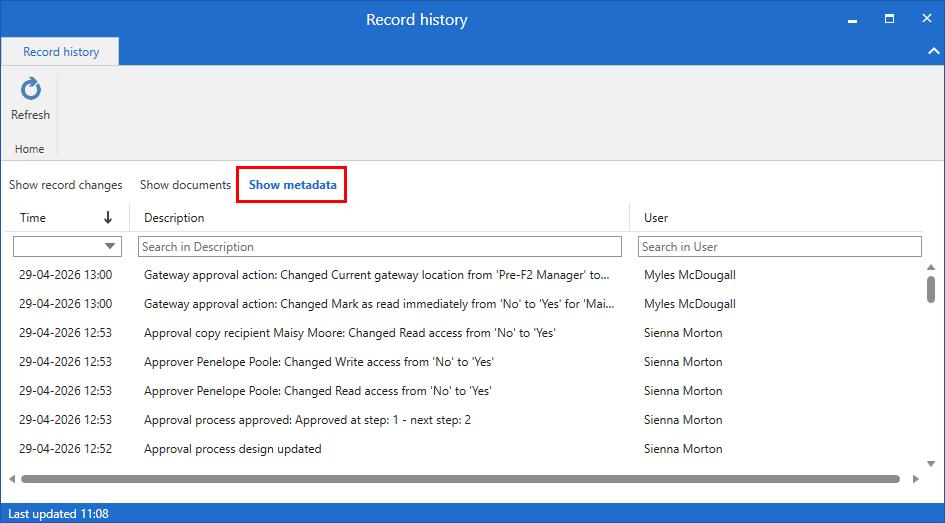Screen dimensions: 945x523
Task: Click Sienna Morton on the Maisy Moore row
Action: [683, 333]
